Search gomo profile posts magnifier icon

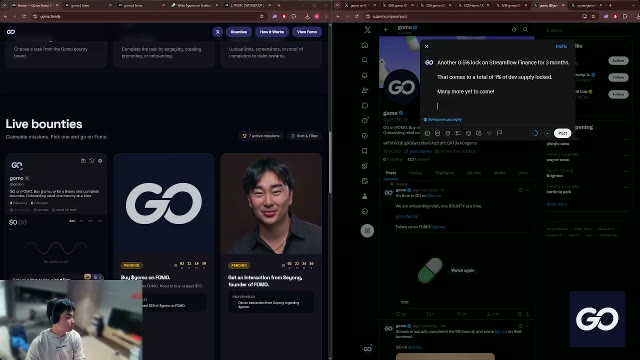(525, 29)
